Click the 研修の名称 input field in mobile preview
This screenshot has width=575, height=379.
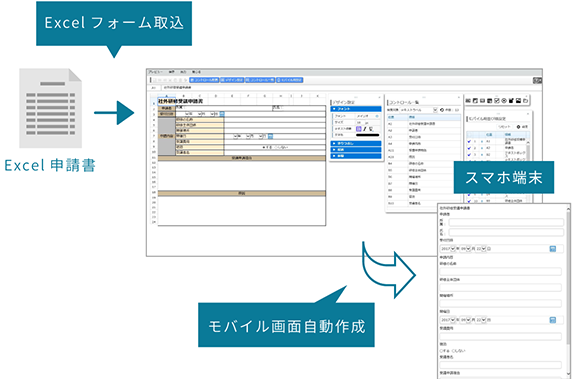point(501,272)
